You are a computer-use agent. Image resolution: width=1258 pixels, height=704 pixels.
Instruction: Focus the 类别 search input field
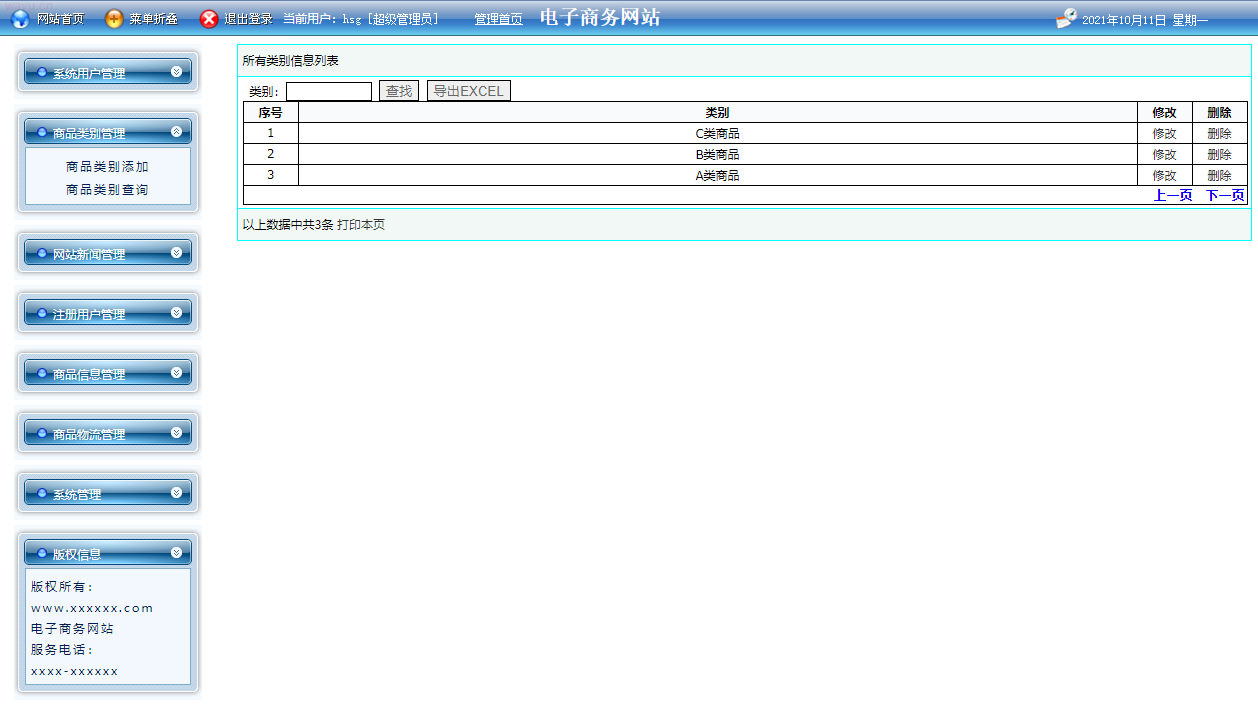coord(329,92)
